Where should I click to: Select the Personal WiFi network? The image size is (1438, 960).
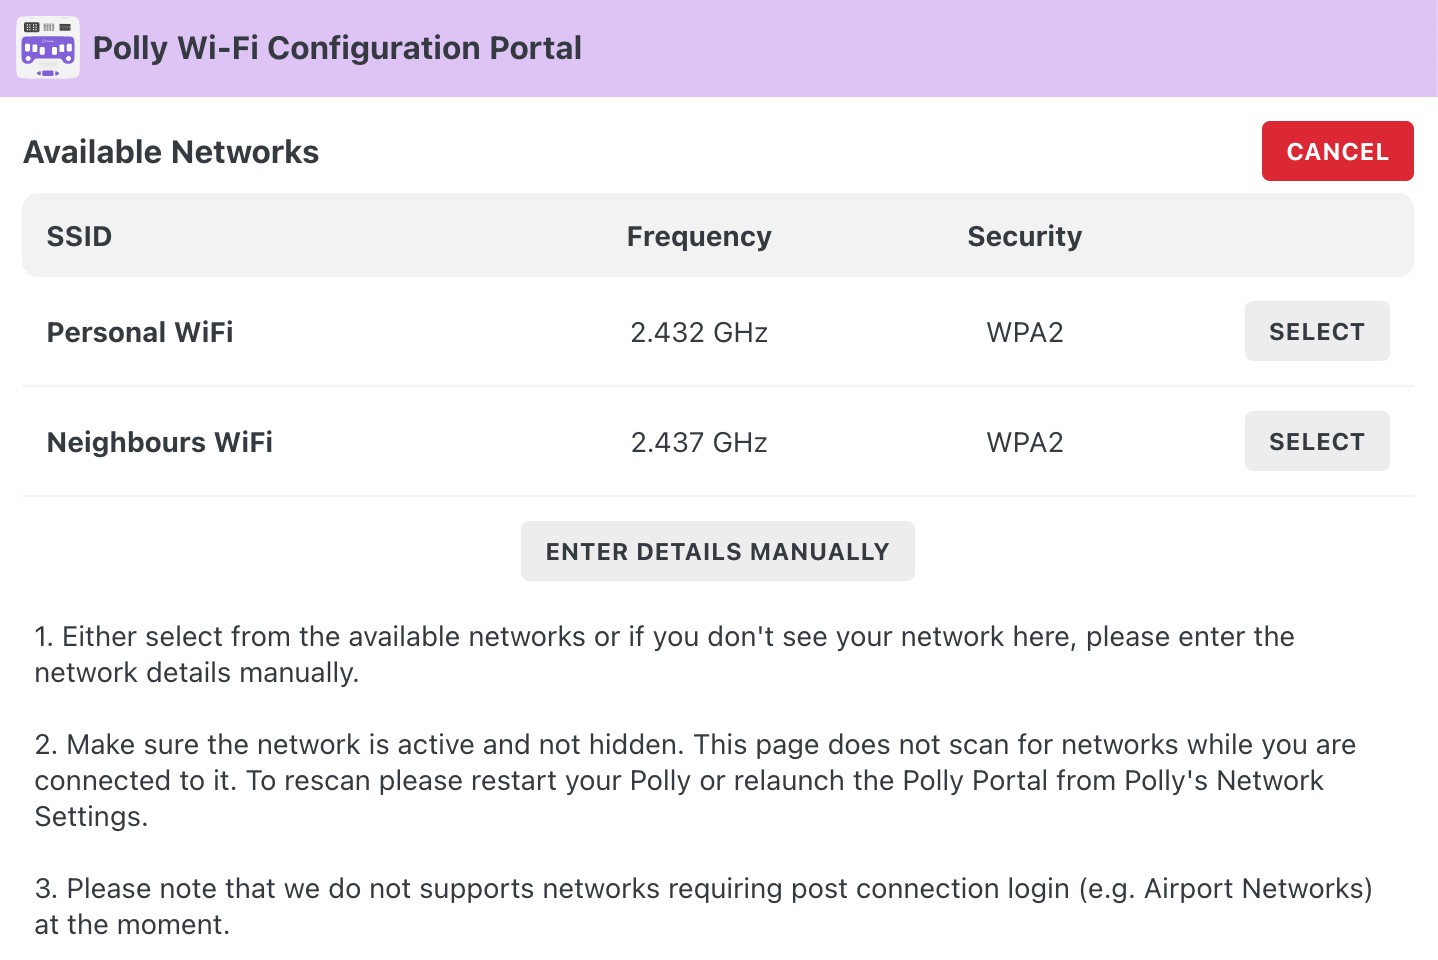(x=1316, y=331)
